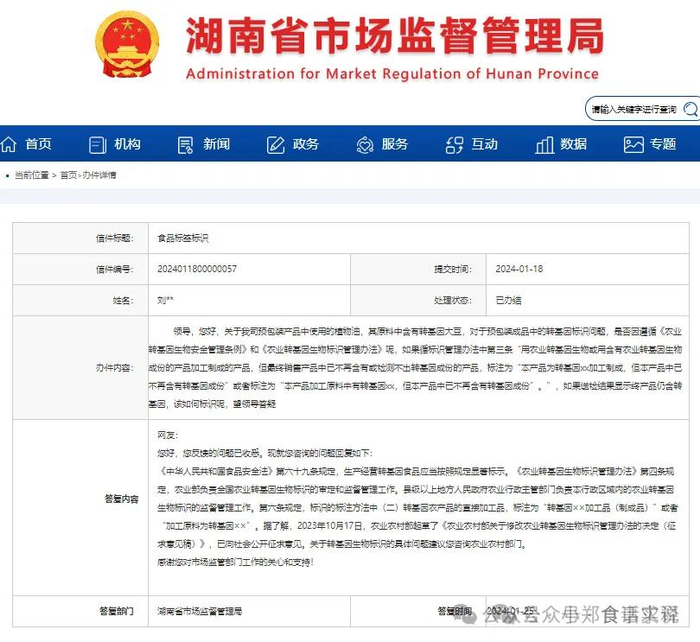The height and width of the screenshot is (642, 700).
Task: Click the heart-hands icon beside 服务
Action: tap(365, 145)
